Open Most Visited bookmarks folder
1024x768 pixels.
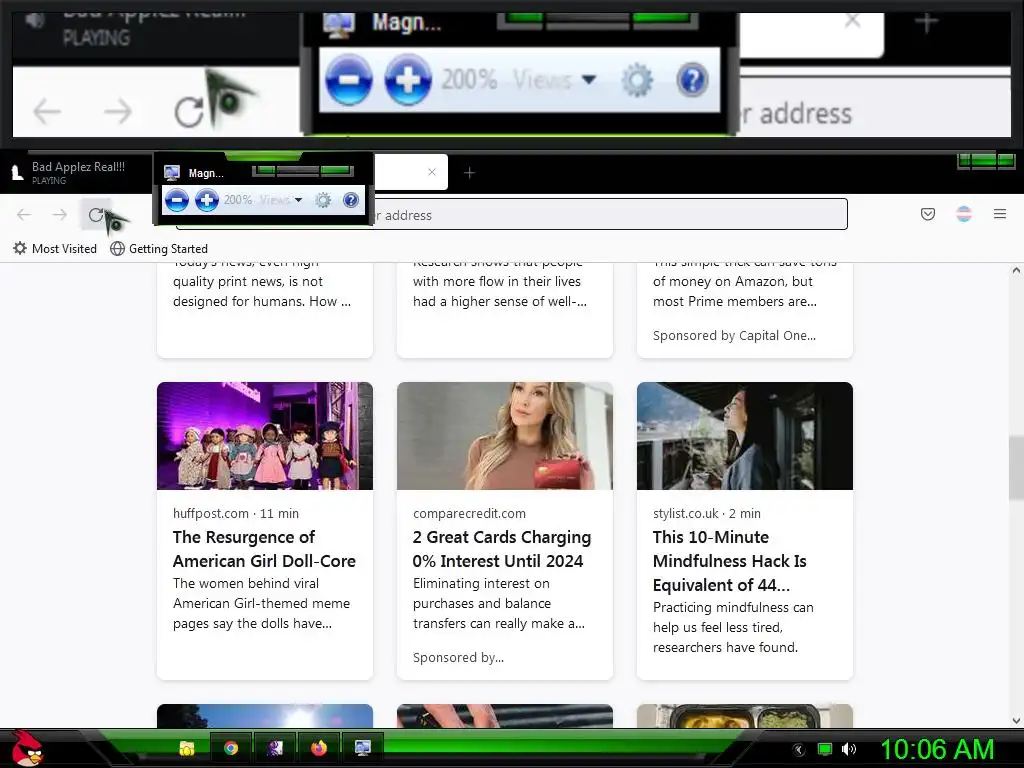click(56, 249)
